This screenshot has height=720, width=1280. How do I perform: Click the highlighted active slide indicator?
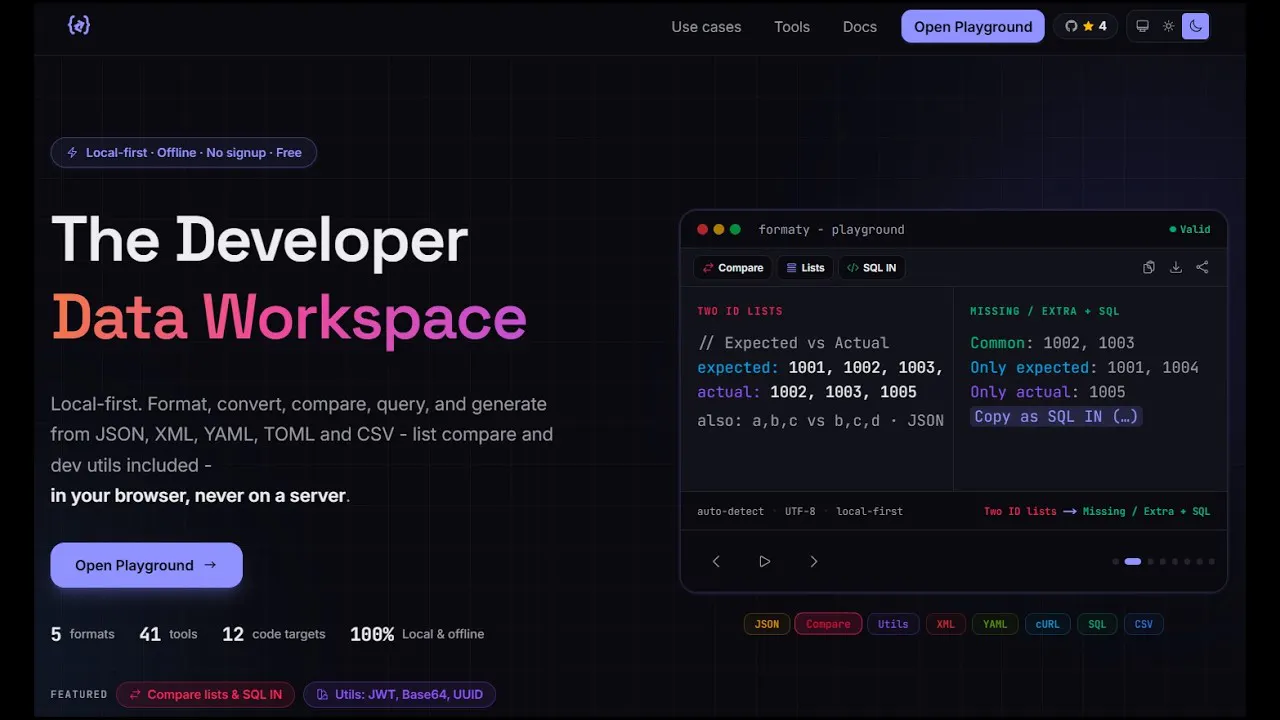tap(1133, 562)
